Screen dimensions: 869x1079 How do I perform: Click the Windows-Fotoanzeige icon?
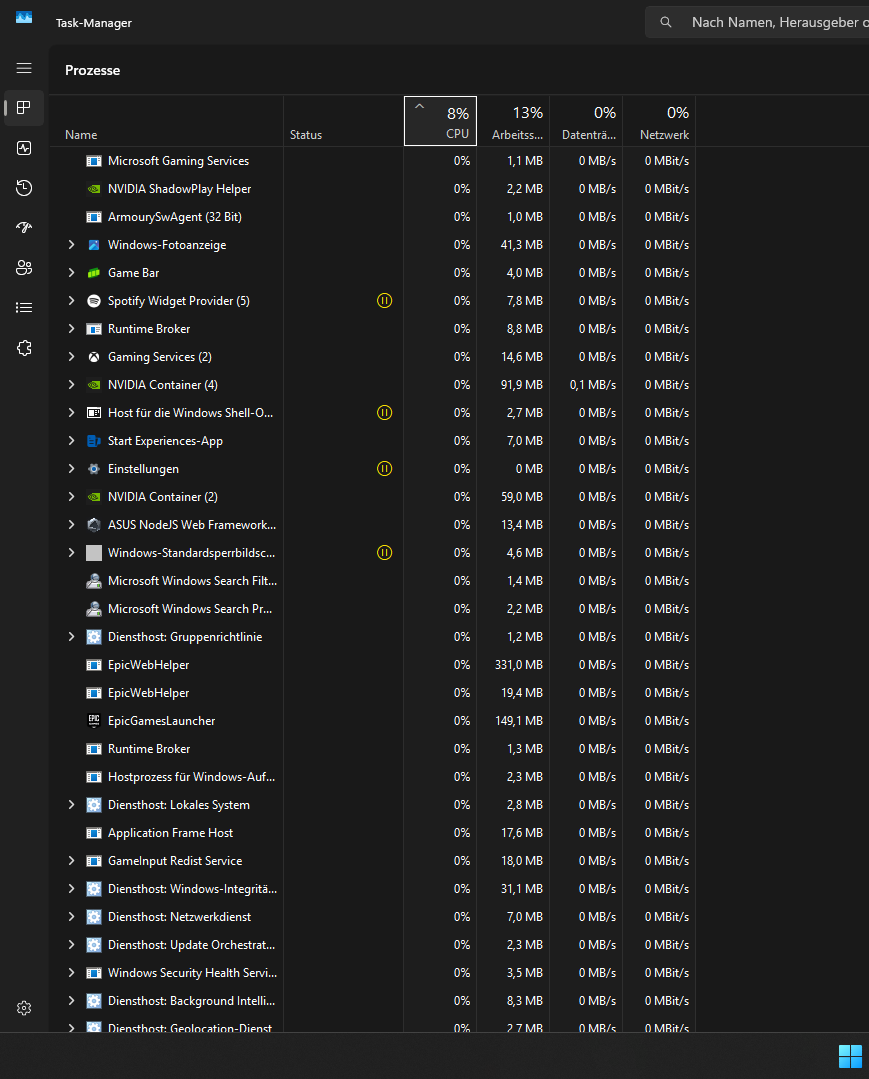(94, 245)
